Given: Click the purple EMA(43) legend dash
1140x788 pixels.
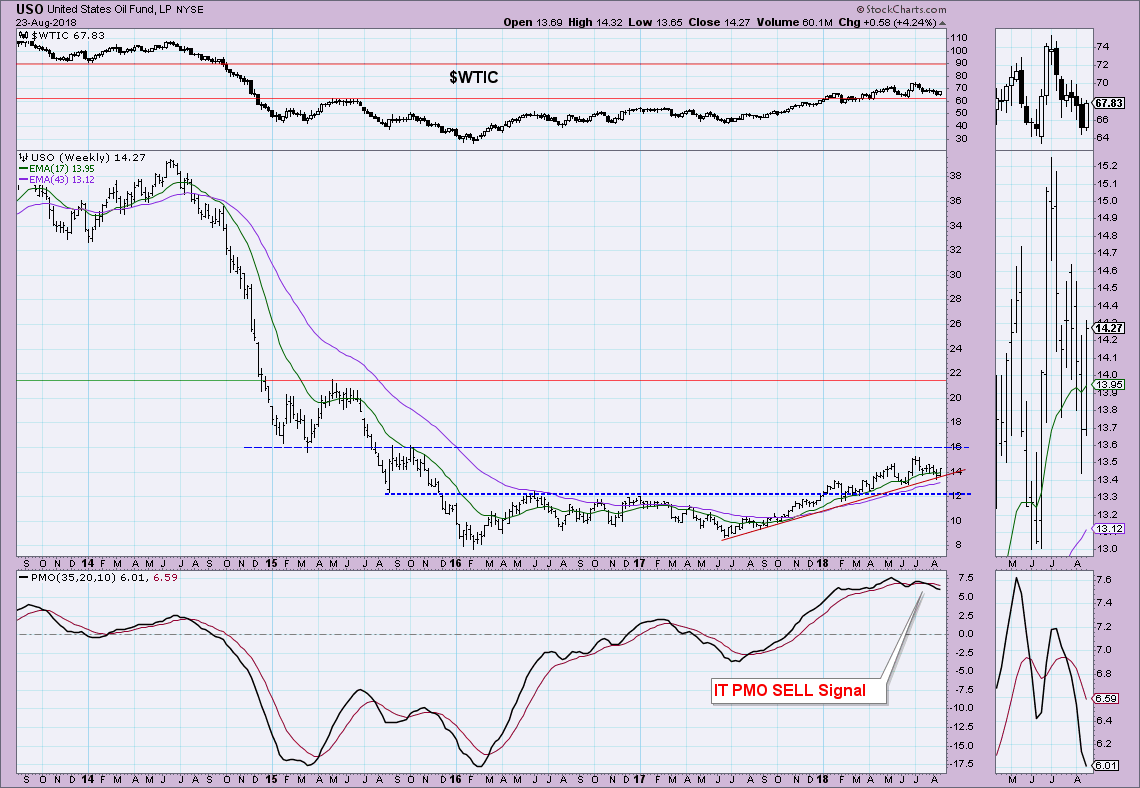Looking at the screenshot, I should [23, 180].
